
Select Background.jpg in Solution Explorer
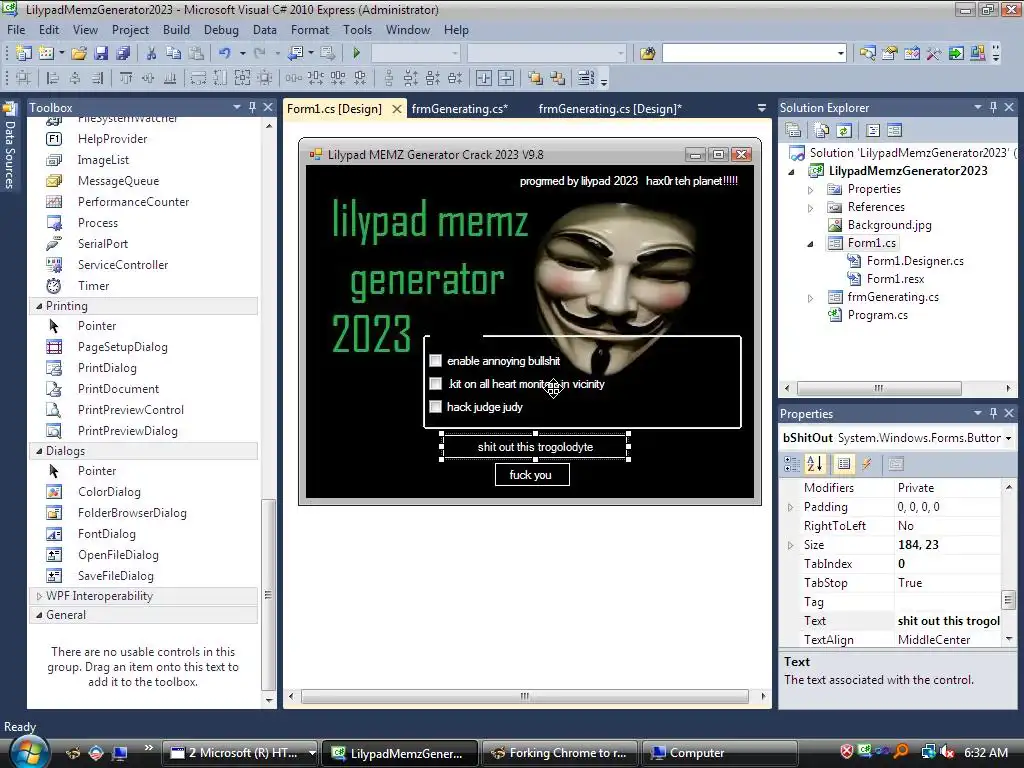pyautogui.click(x=889, y=225)
